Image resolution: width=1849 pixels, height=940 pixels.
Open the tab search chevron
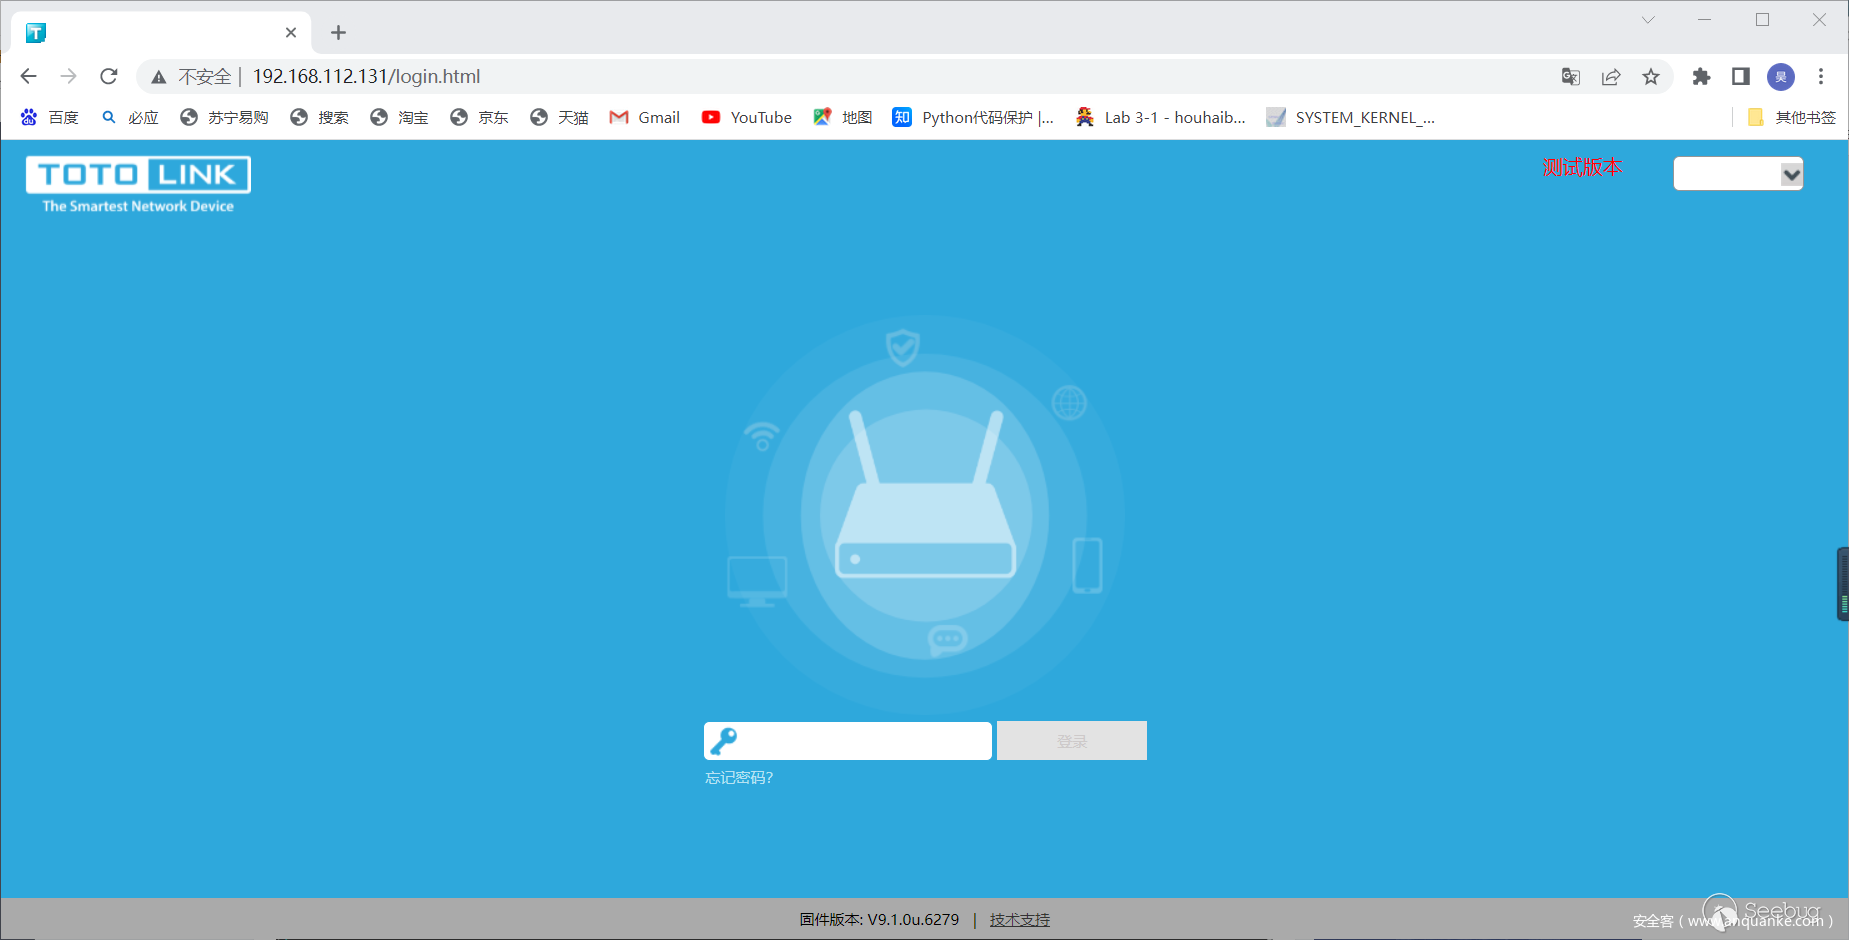click(x=1648, y=20)
